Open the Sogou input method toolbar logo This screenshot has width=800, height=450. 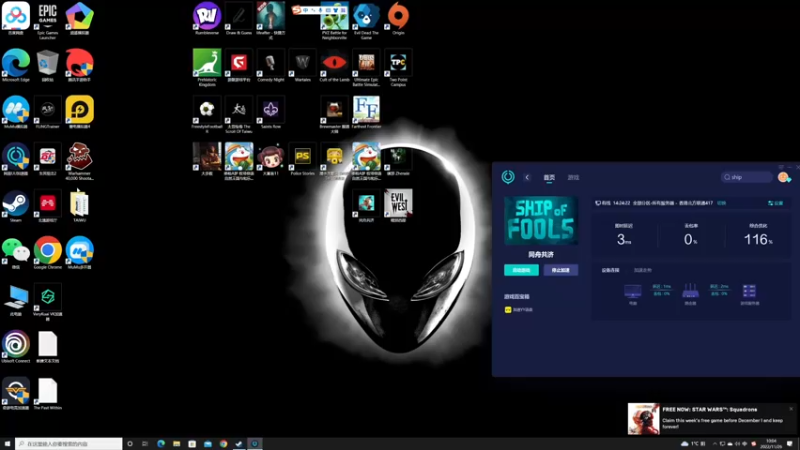(x=296, y=10)
